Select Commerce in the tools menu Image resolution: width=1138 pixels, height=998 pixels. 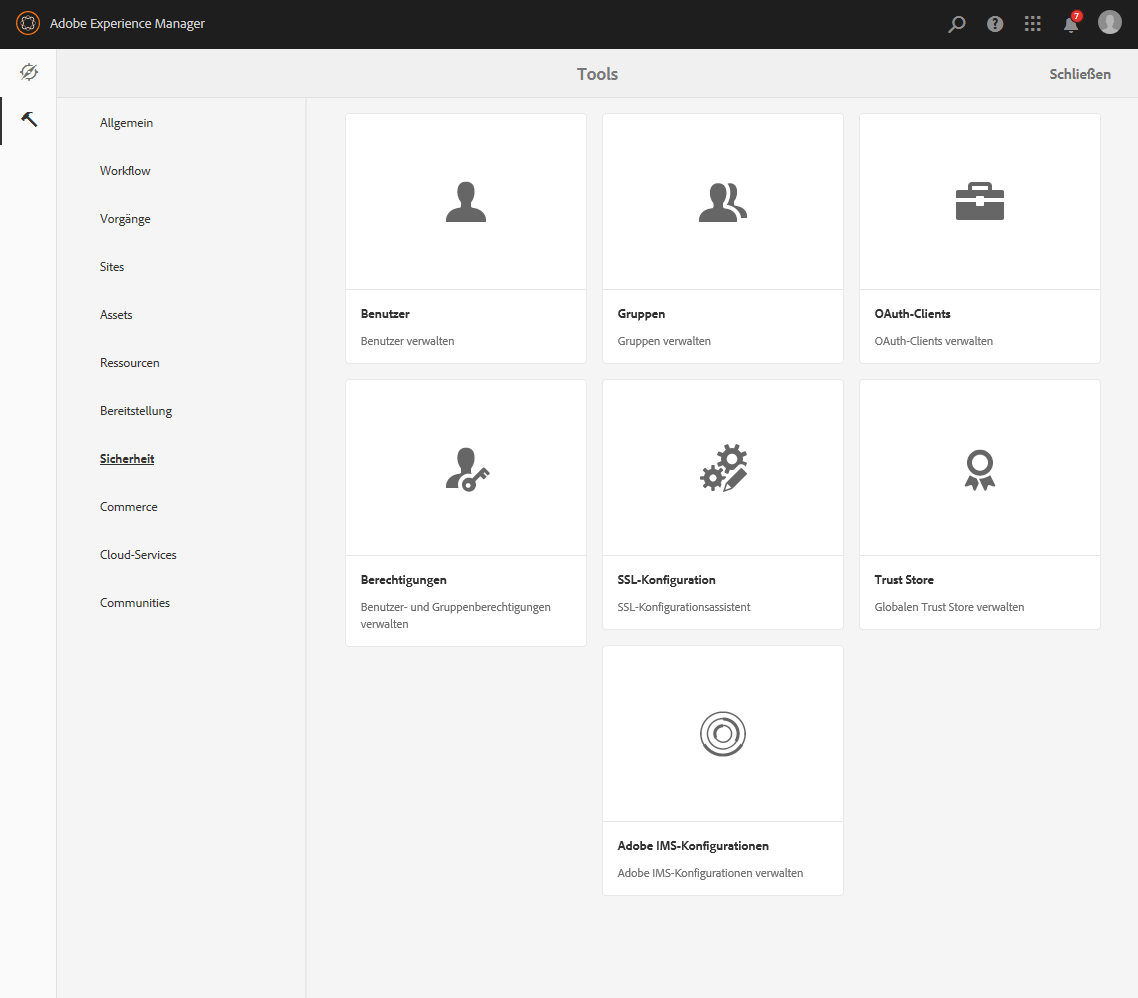(x=128, y=507)
